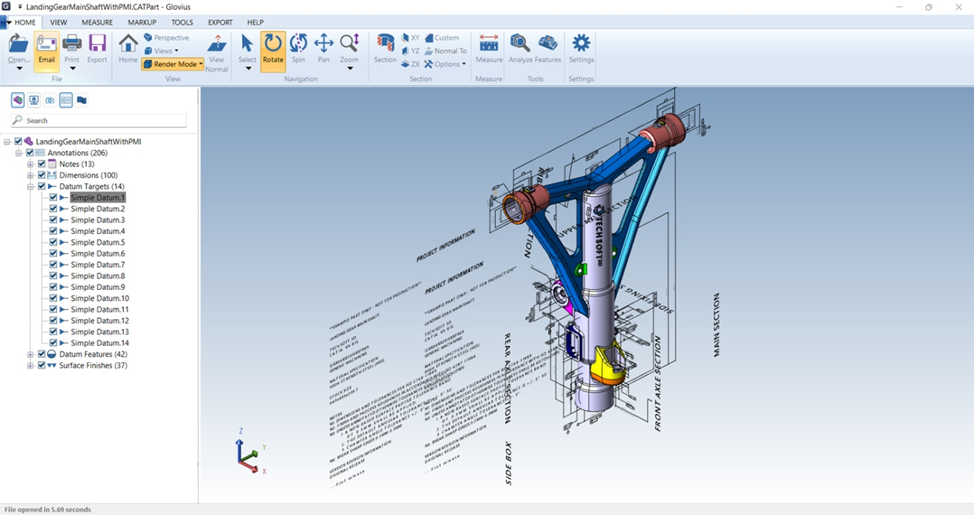The height and width of the screenshot is (515, 974).
Task: Click the model tree Search field
Action: [100, 120]
